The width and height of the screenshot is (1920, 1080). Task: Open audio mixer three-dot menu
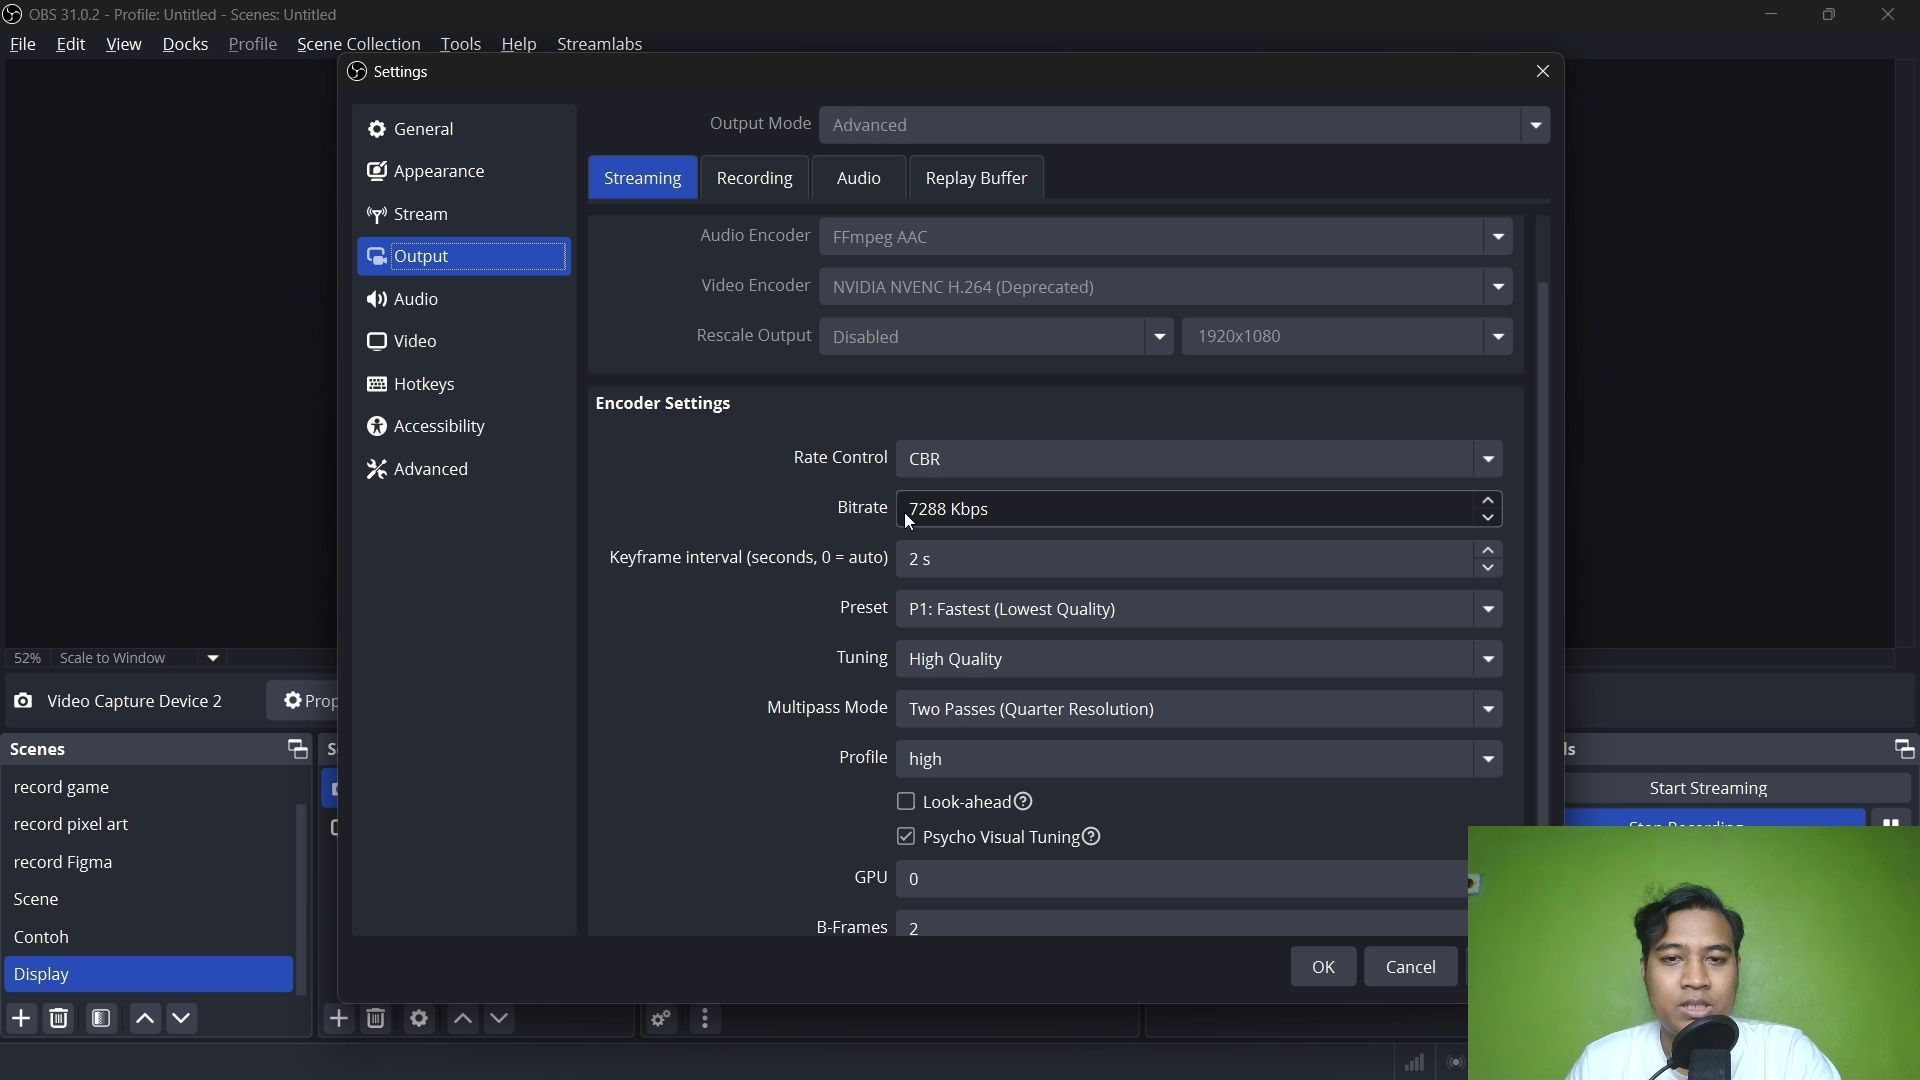707,1021
